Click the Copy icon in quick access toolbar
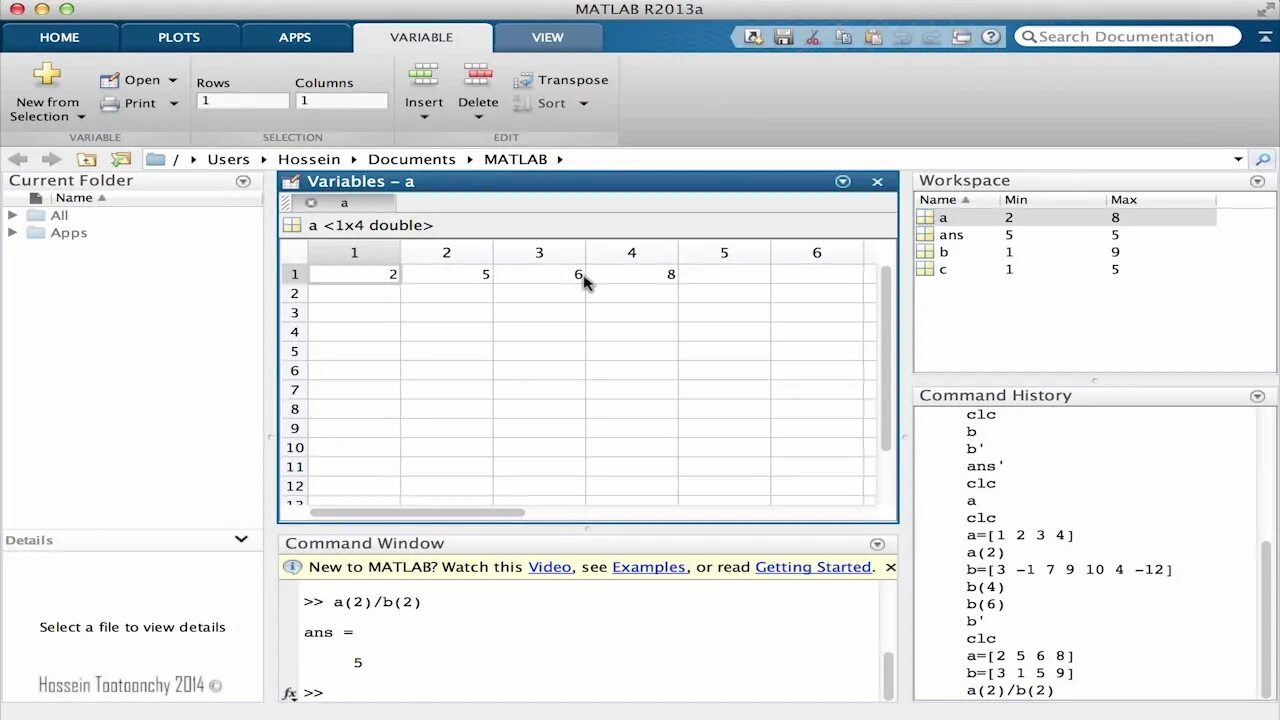This screenshot has width=1280, height=720. pos(843,37)
